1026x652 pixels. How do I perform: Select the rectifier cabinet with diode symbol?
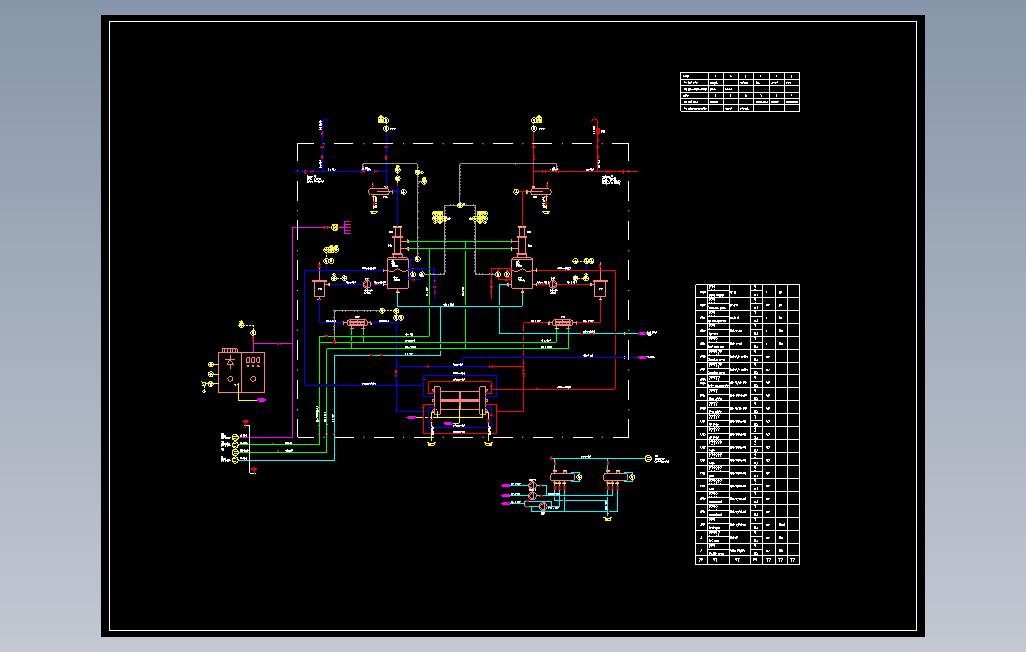click(x=229, y=371)
